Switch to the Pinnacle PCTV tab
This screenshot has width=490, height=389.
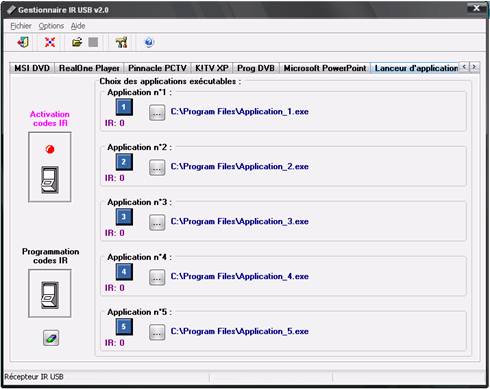(x=157, y=68)
